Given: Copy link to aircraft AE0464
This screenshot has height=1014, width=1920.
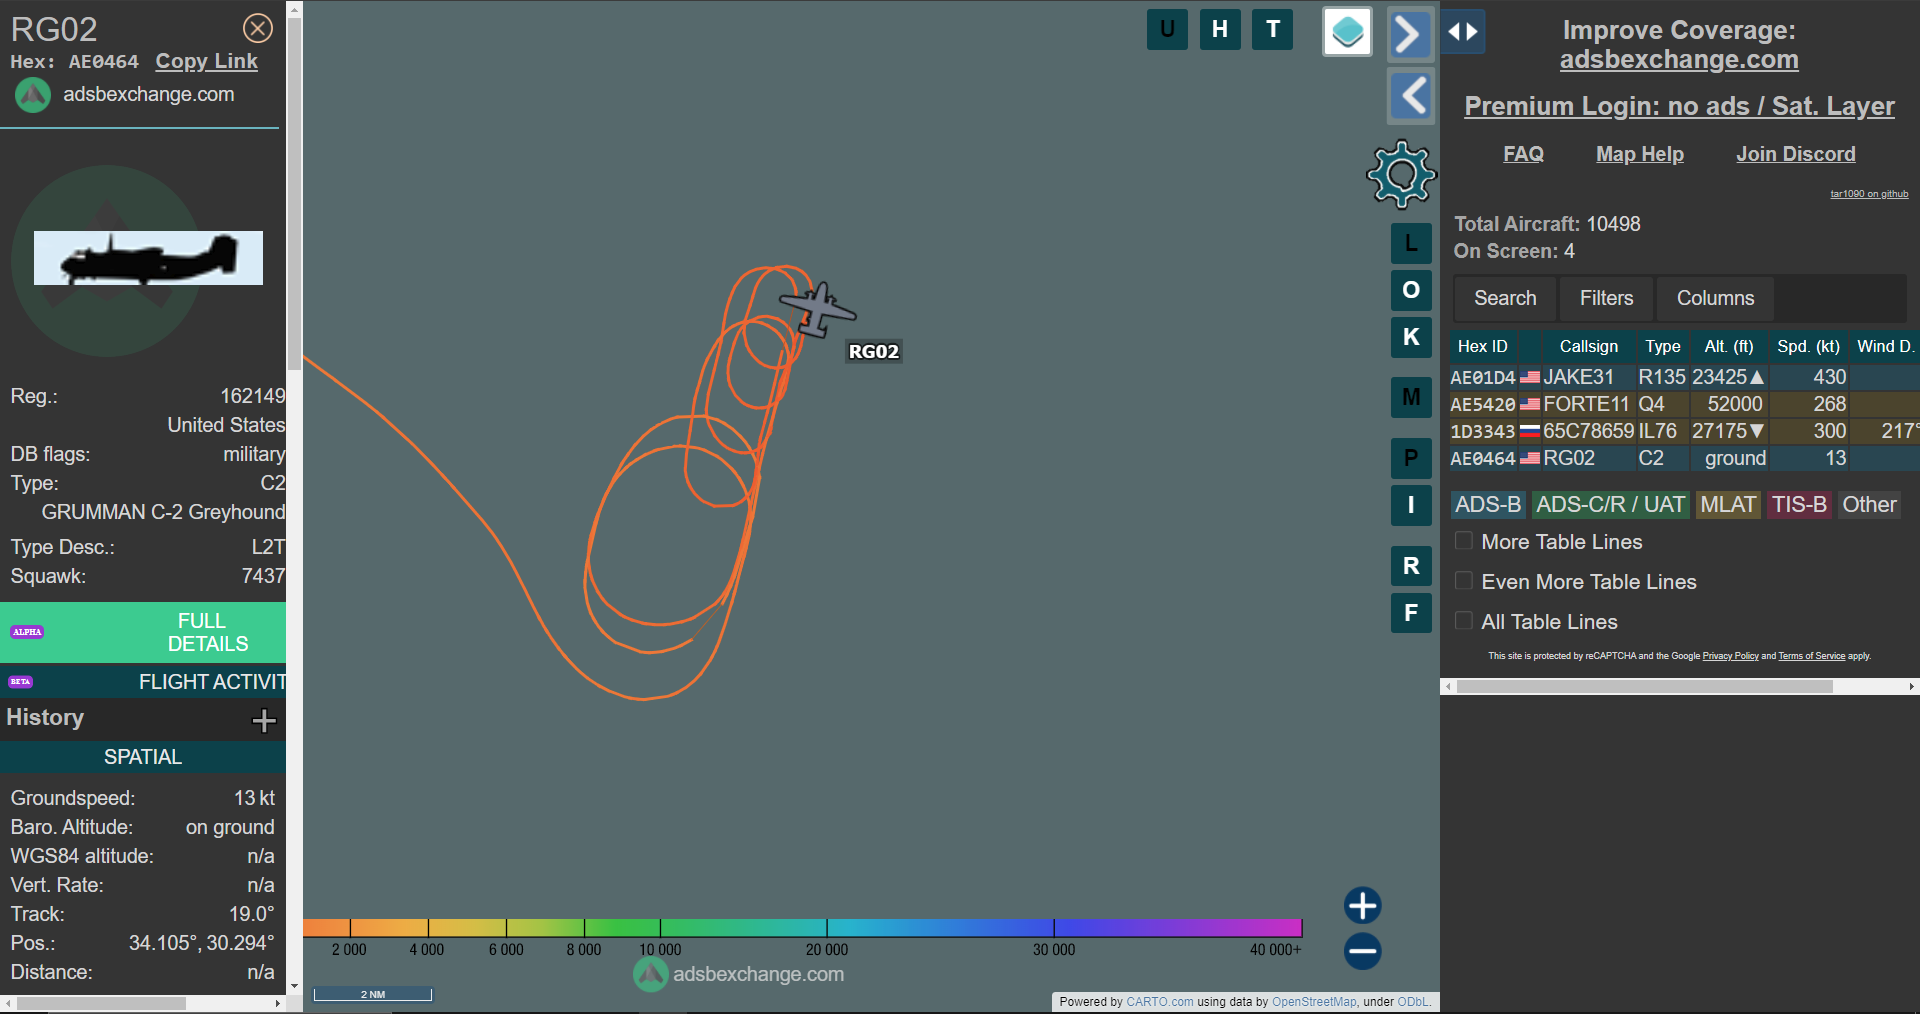Looking at the screenshot, I should (206, 61).
